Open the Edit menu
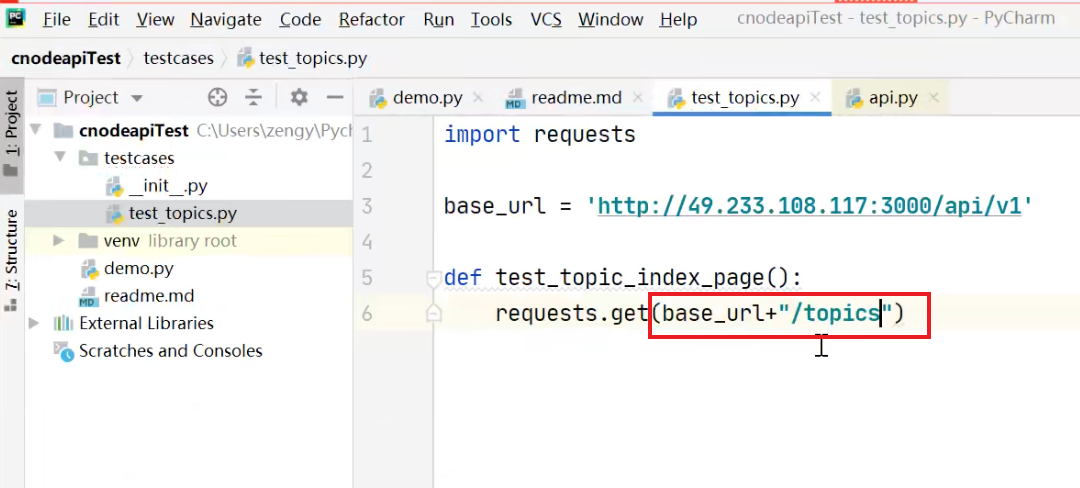The width and height of the screenshot is (1080, 488). point(103,19)
